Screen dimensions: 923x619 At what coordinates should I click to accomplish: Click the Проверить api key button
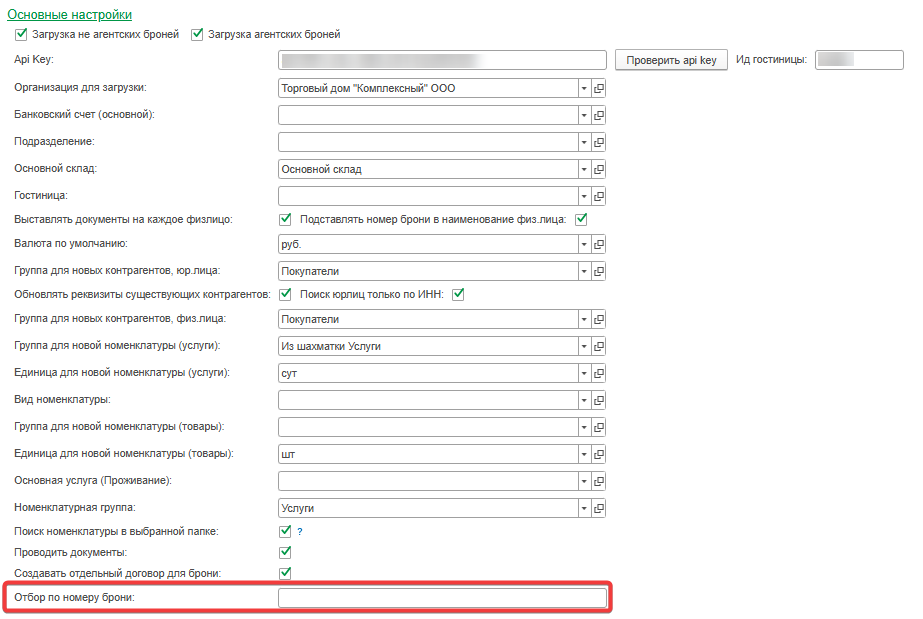(x=671, y=60)
